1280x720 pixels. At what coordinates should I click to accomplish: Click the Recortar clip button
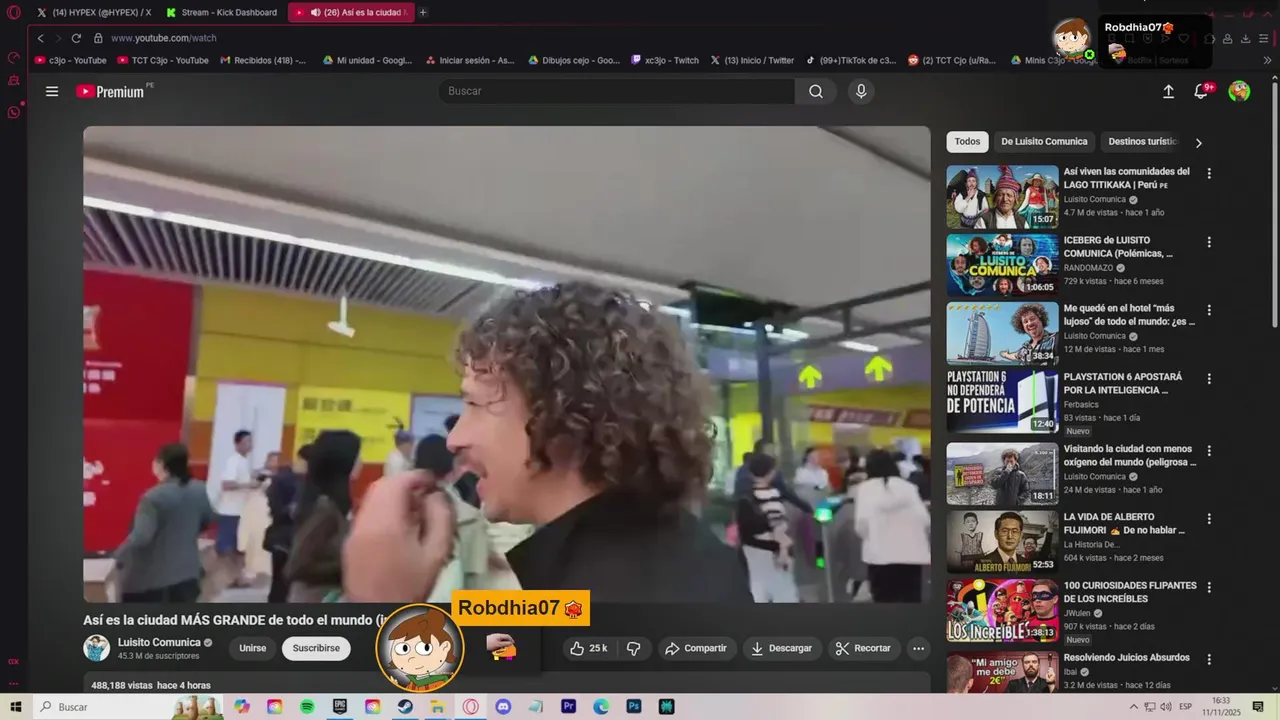(863, 648)
